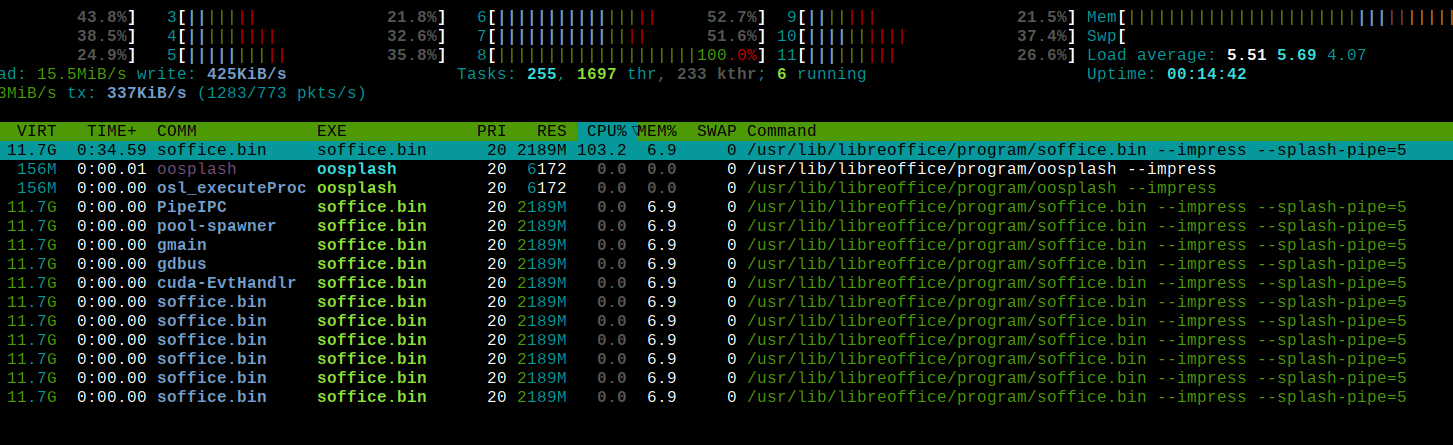This screenshot has height=445, width=1453.
Task: Click the PRI column header
Action: [491, 131]
